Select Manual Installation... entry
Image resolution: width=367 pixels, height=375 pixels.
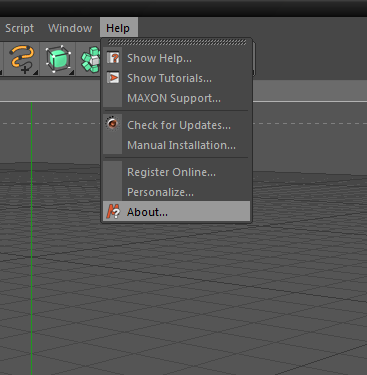tap(177, 145)
